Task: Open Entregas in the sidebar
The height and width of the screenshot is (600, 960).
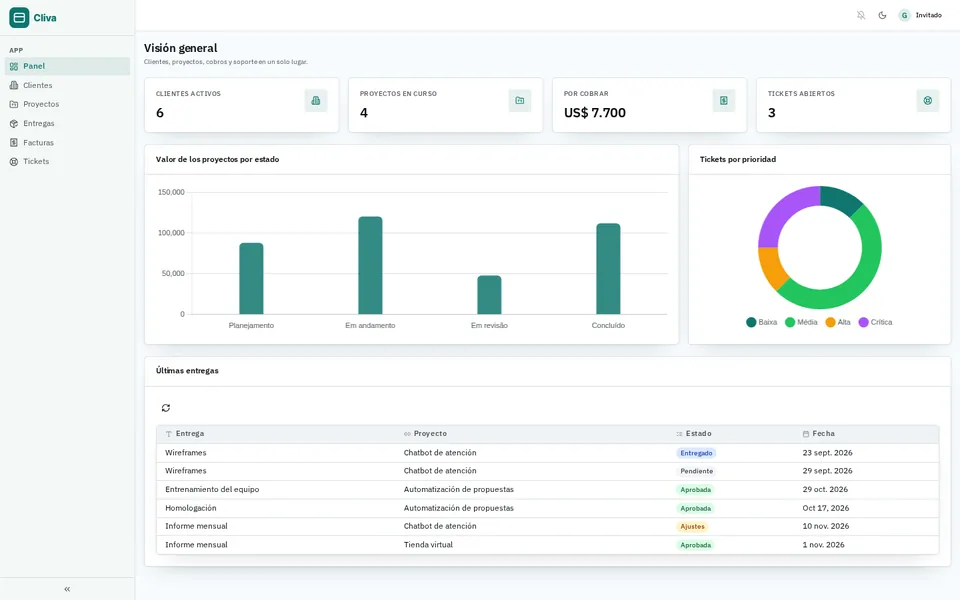Action: [67, 123]
